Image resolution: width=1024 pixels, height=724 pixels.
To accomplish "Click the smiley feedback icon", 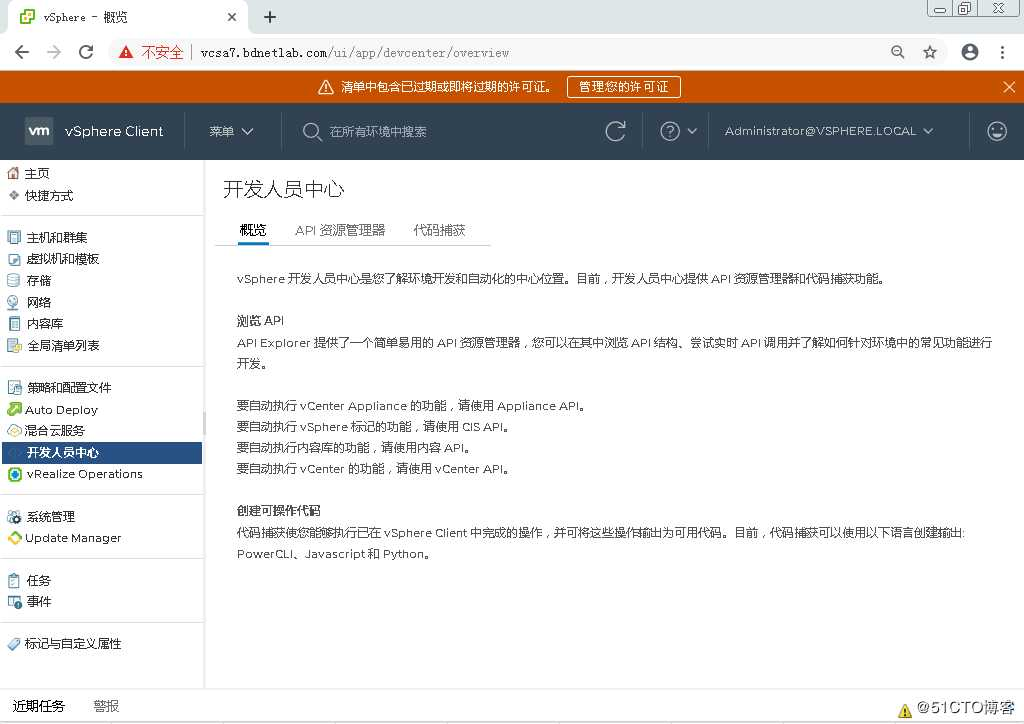I will click(x=997, y=131).
